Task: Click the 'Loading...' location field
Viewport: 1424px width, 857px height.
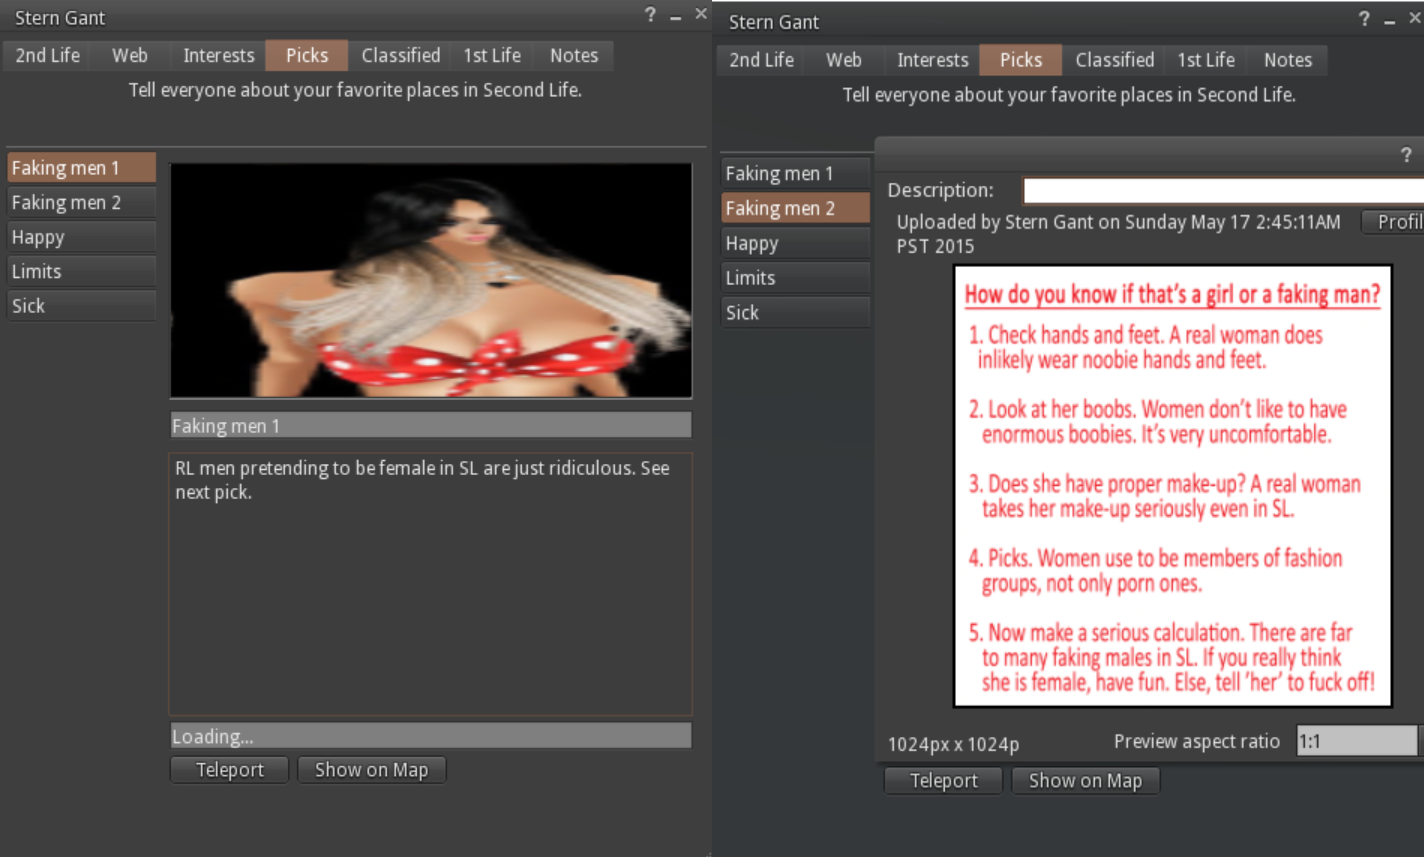Action: [431, 736]
